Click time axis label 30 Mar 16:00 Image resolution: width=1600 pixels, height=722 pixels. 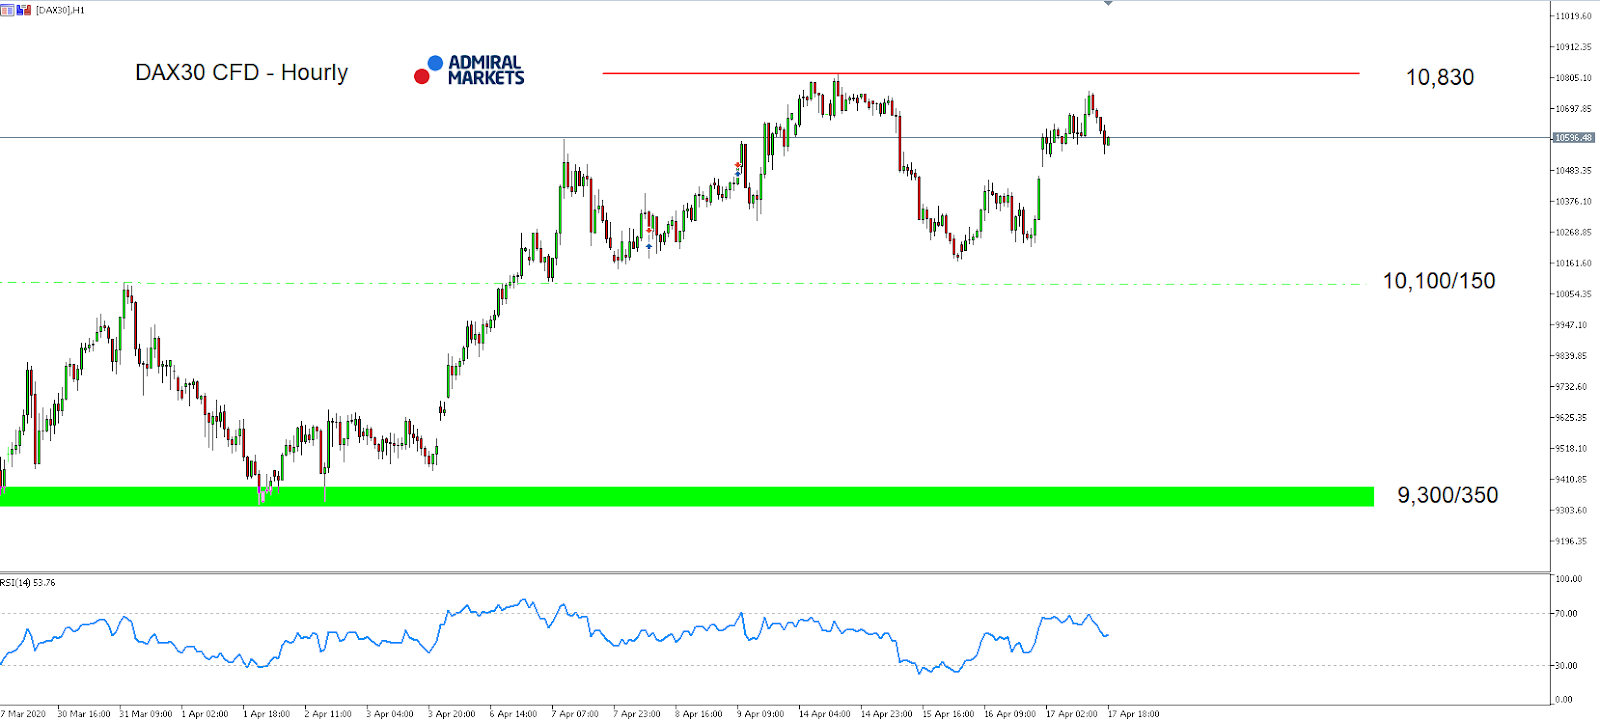(x=84, y=714)
